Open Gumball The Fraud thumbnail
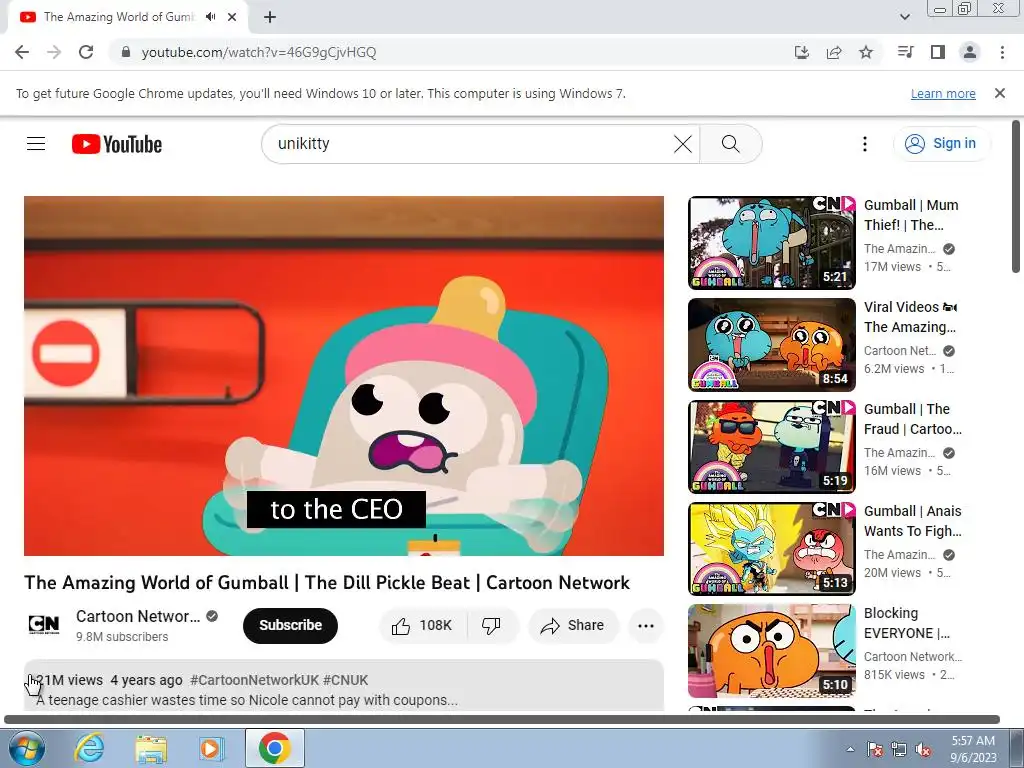The image size is (1024, 768). pyautogui.click(x=771, y=446)
